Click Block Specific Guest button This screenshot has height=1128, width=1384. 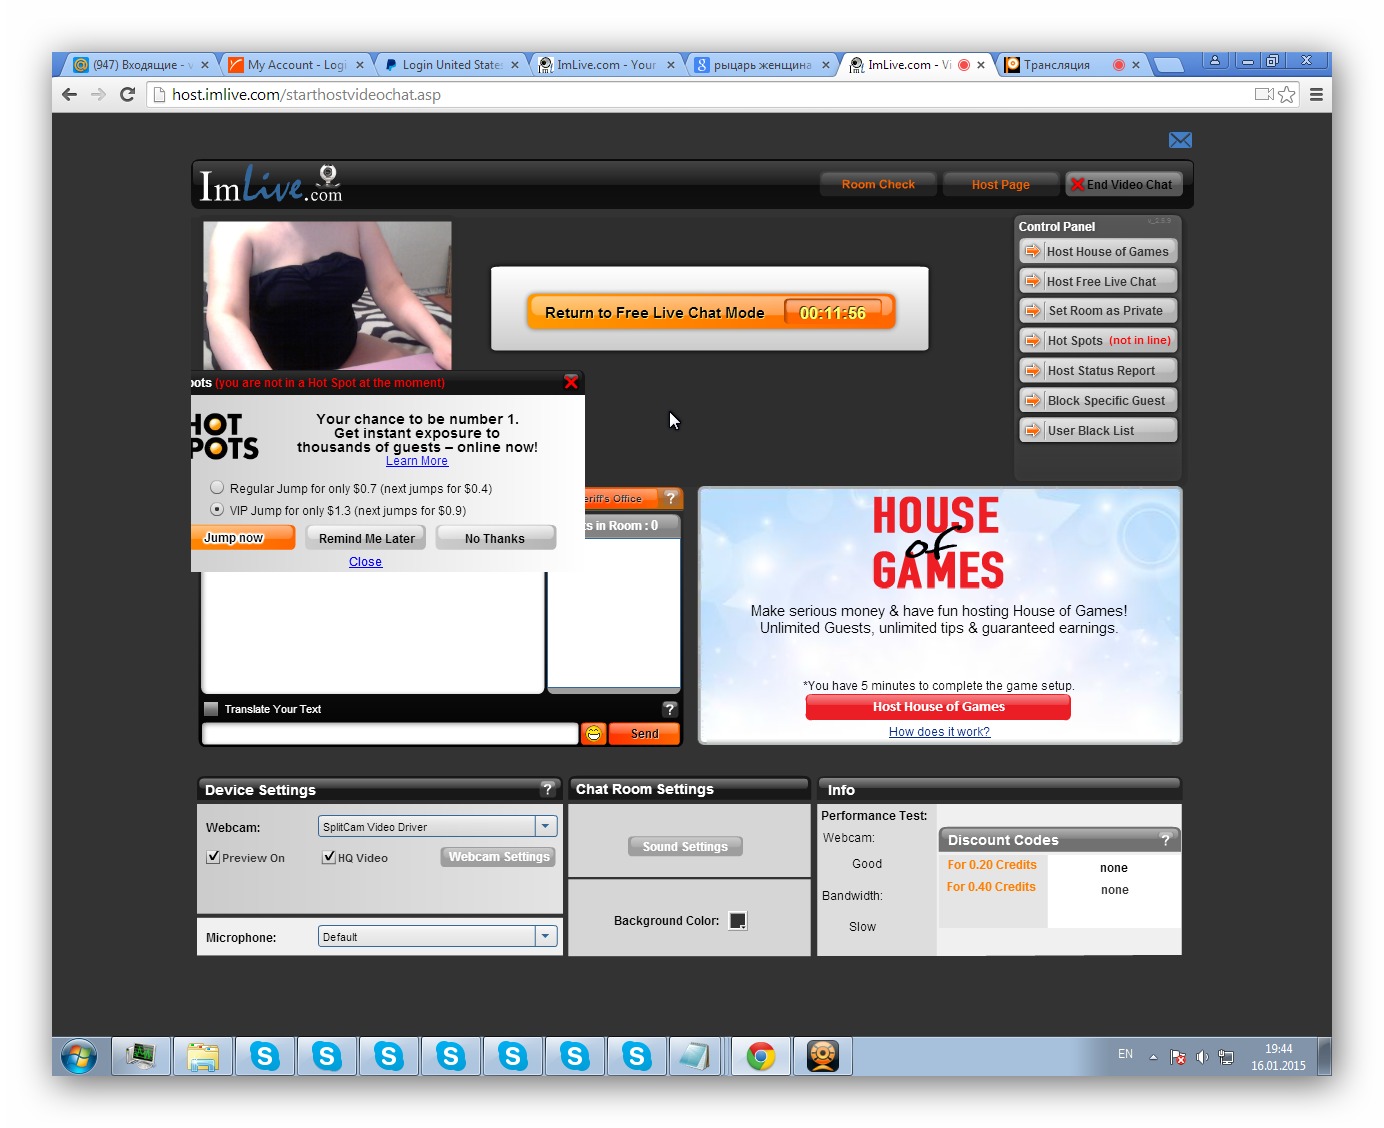coord(1098,400)
